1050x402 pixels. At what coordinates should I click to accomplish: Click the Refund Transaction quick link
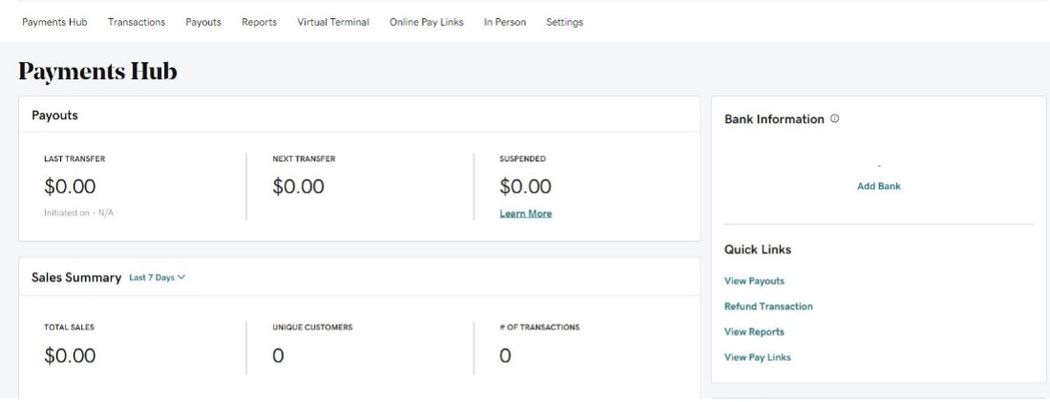(x=768, y=306)
